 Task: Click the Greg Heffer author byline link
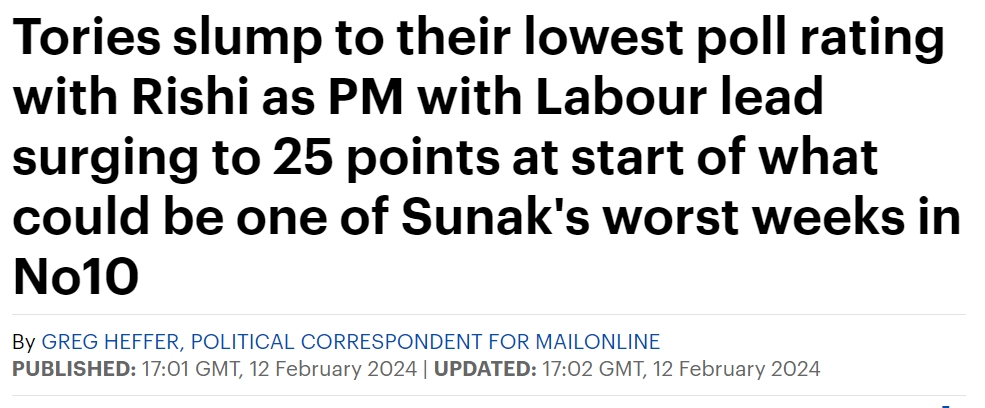pos(351,342)
